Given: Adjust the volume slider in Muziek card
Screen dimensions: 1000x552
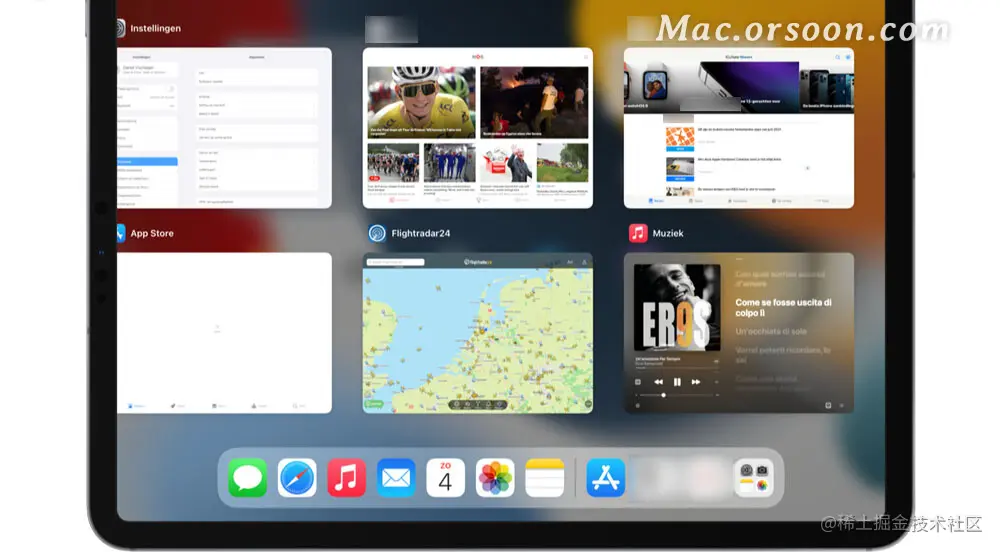Looking at the screenshot, I should tap(677, 395).
